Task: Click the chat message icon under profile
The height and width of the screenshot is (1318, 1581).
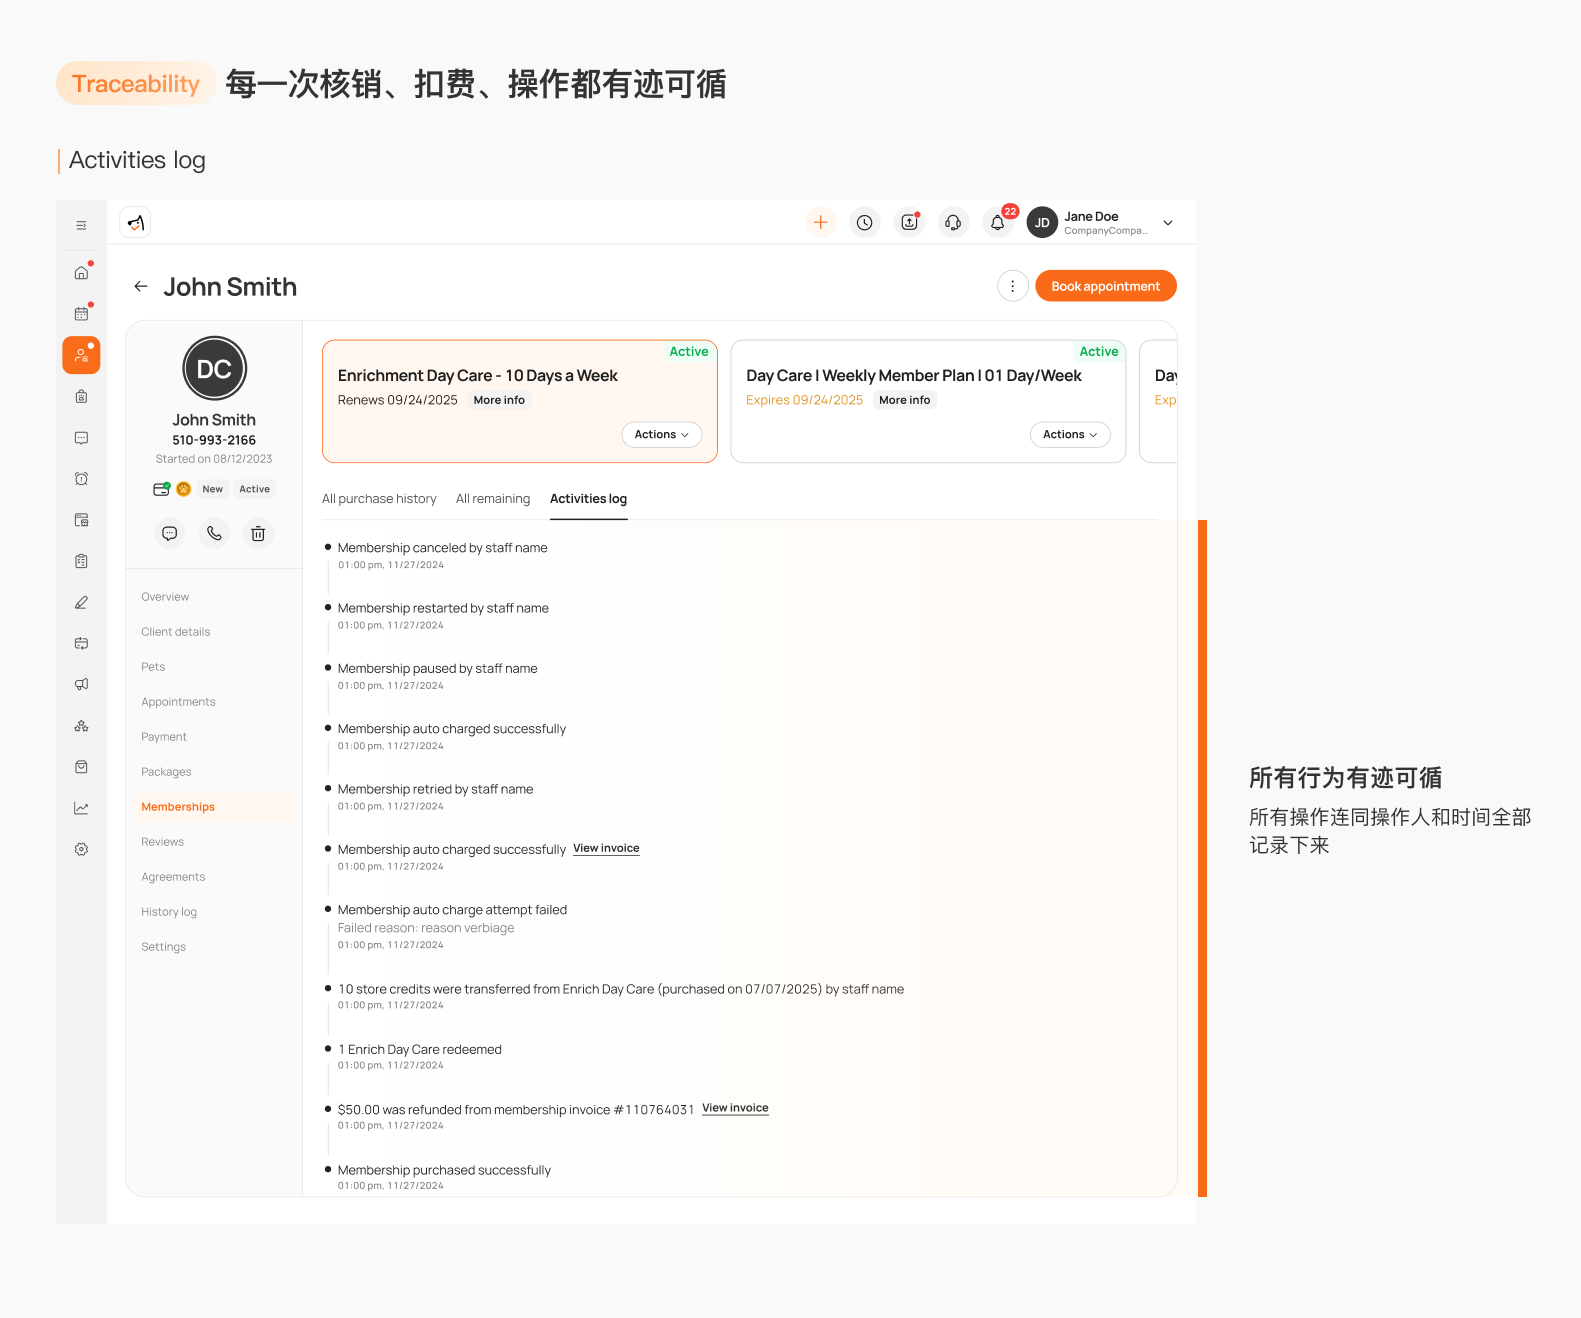Action: tap(170, 534)
